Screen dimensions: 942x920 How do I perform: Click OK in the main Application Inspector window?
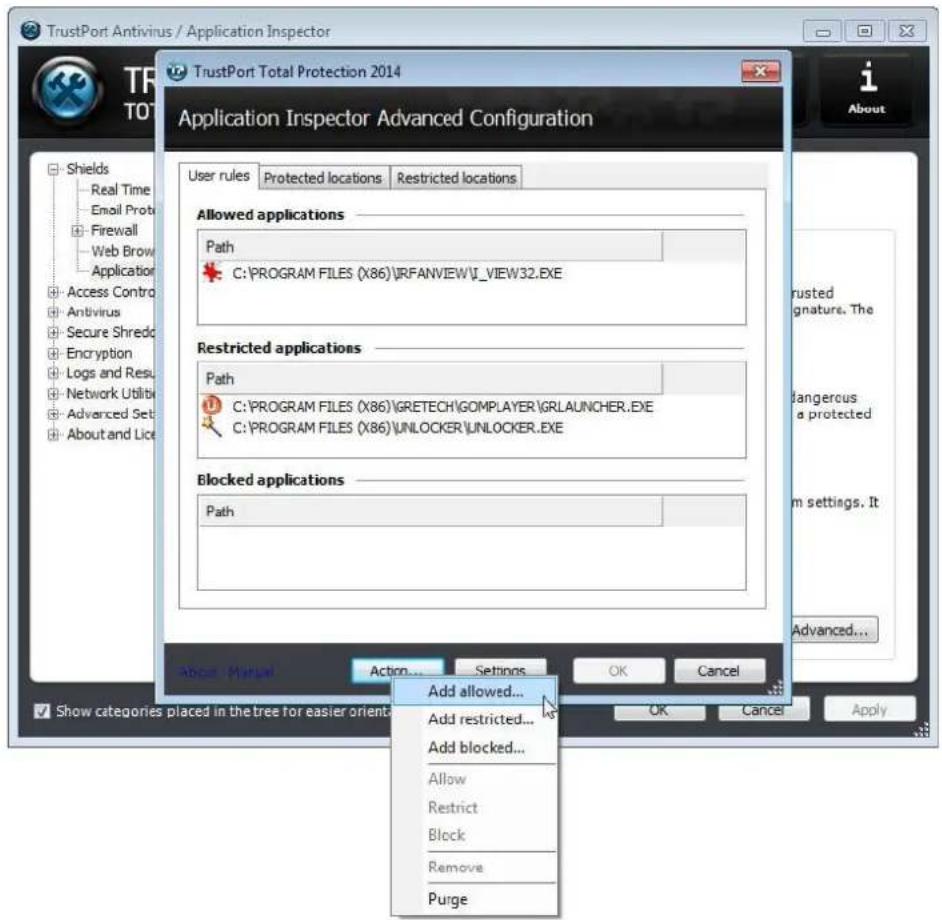point(659,711)
